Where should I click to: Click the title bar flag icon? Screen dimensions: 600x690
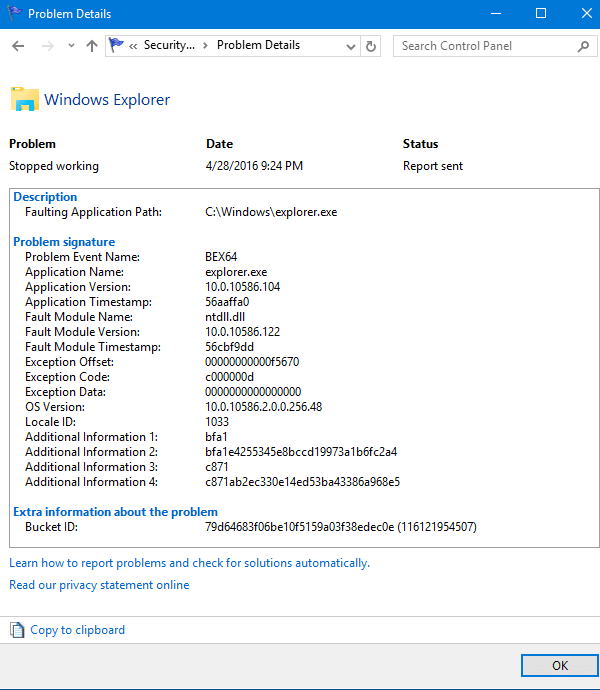click(14, 12)
